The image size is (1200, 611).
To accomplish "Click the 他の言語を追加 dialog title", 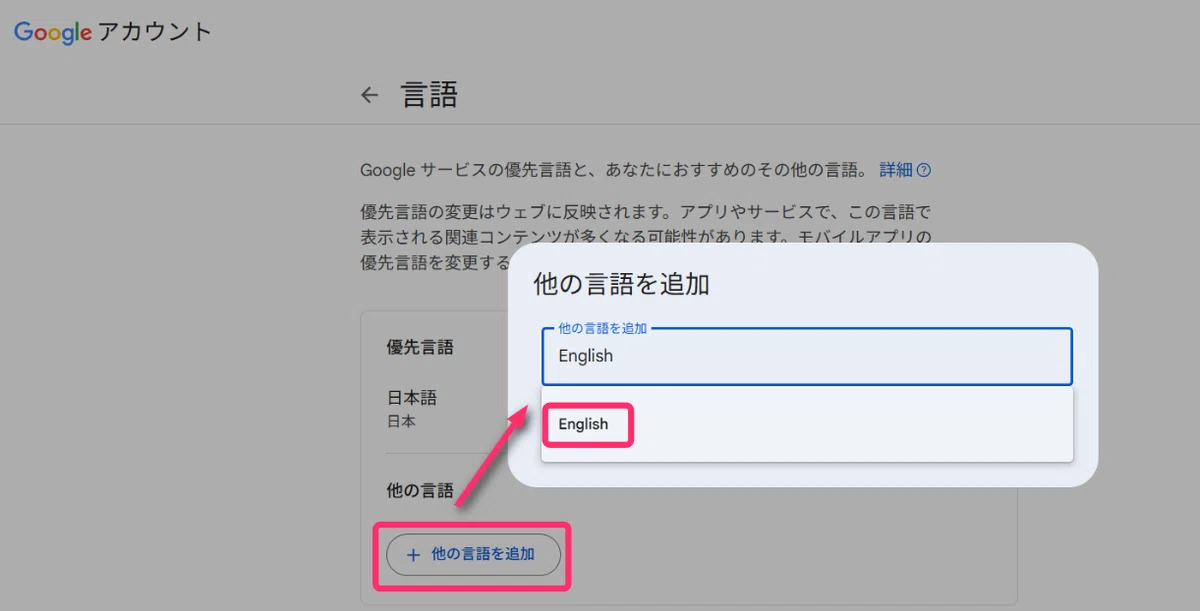I will click(x=621, y=284).
